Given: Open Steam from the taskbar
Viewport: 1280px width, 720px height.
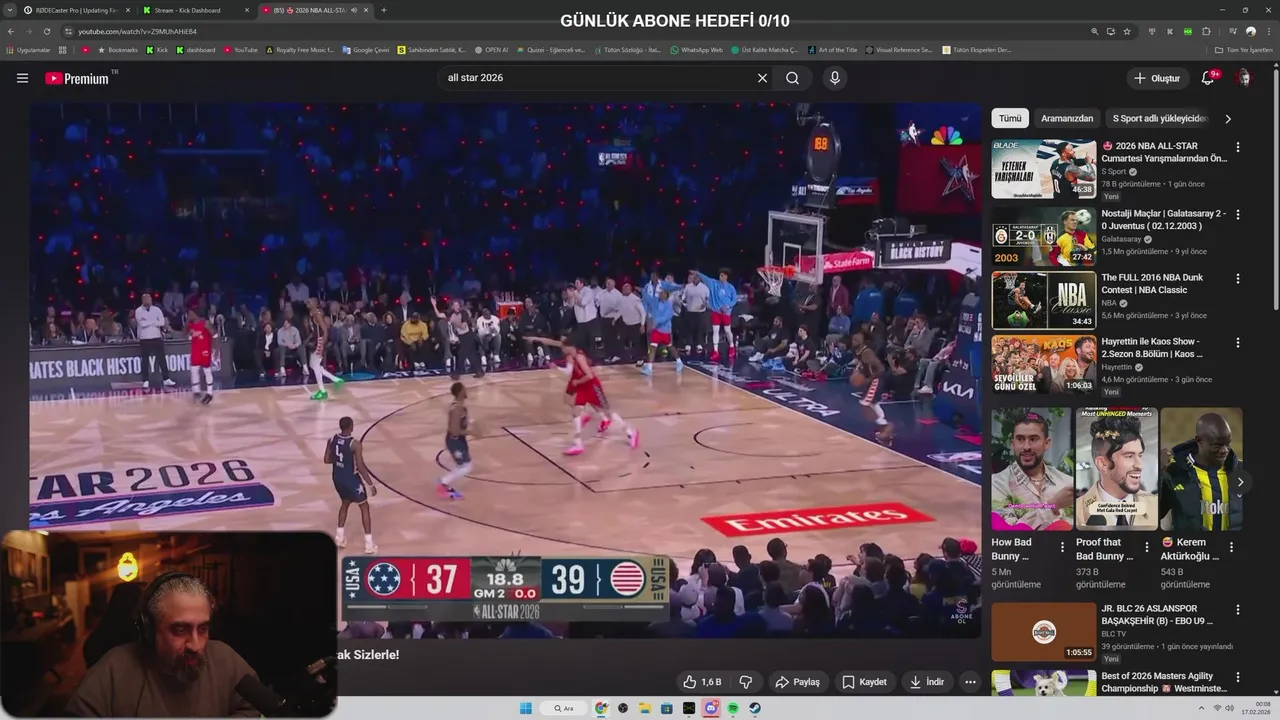Looking at the screenshot, I should [755, 708].
